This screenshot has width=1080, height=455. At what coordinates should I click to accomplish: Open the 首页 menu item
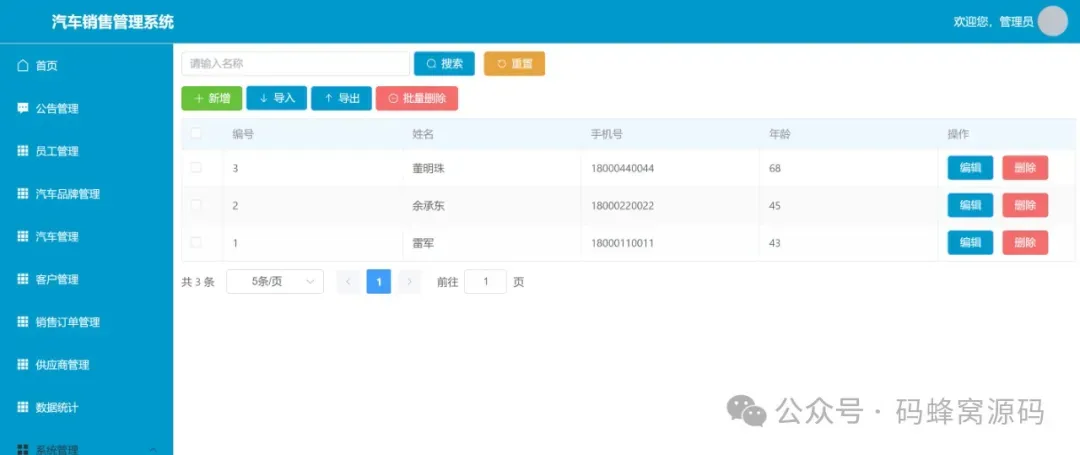[x=86, y=66]
